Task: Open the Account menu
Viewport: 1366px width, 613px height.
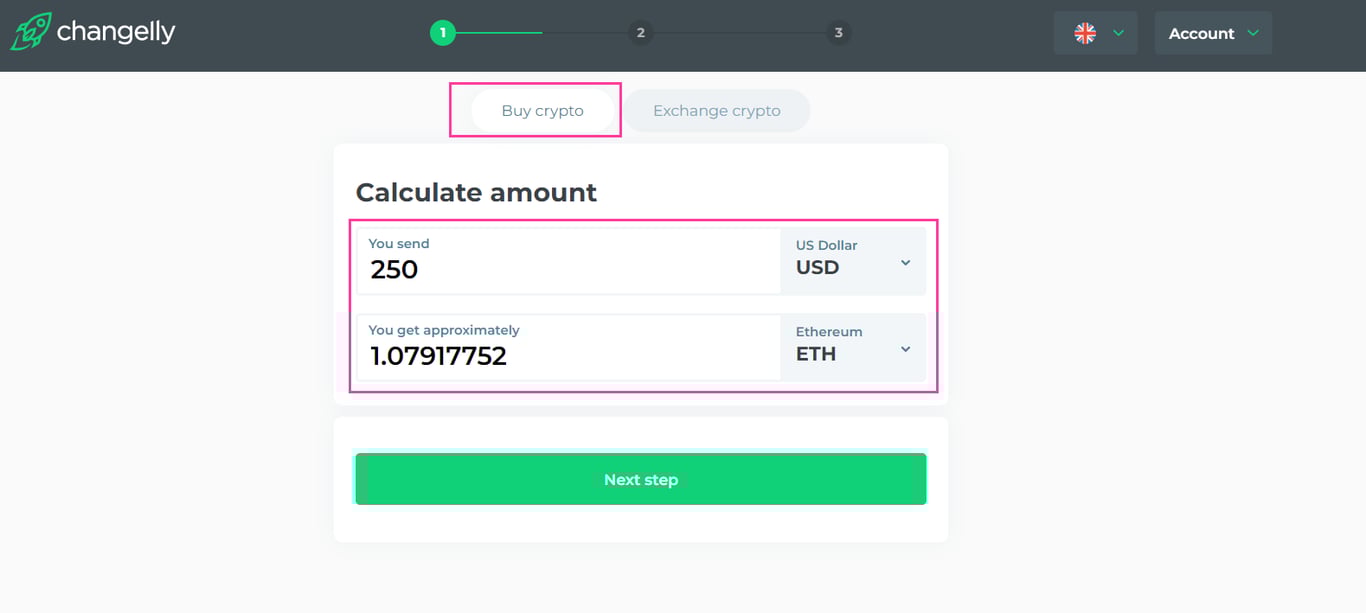Action: 1201,33
